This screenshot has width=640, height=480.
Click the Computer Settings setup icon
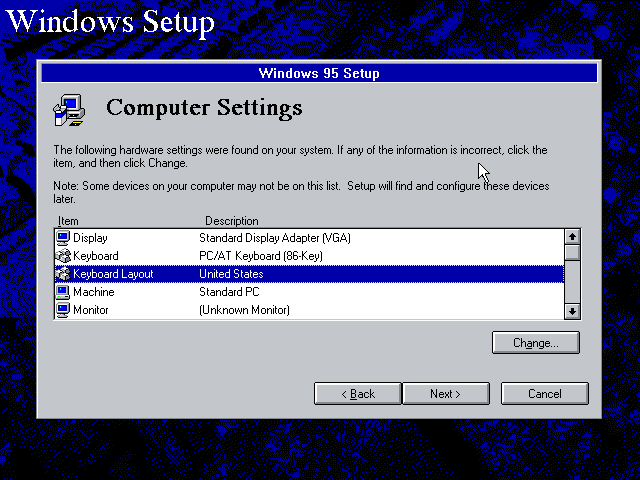tap(69, 110)
